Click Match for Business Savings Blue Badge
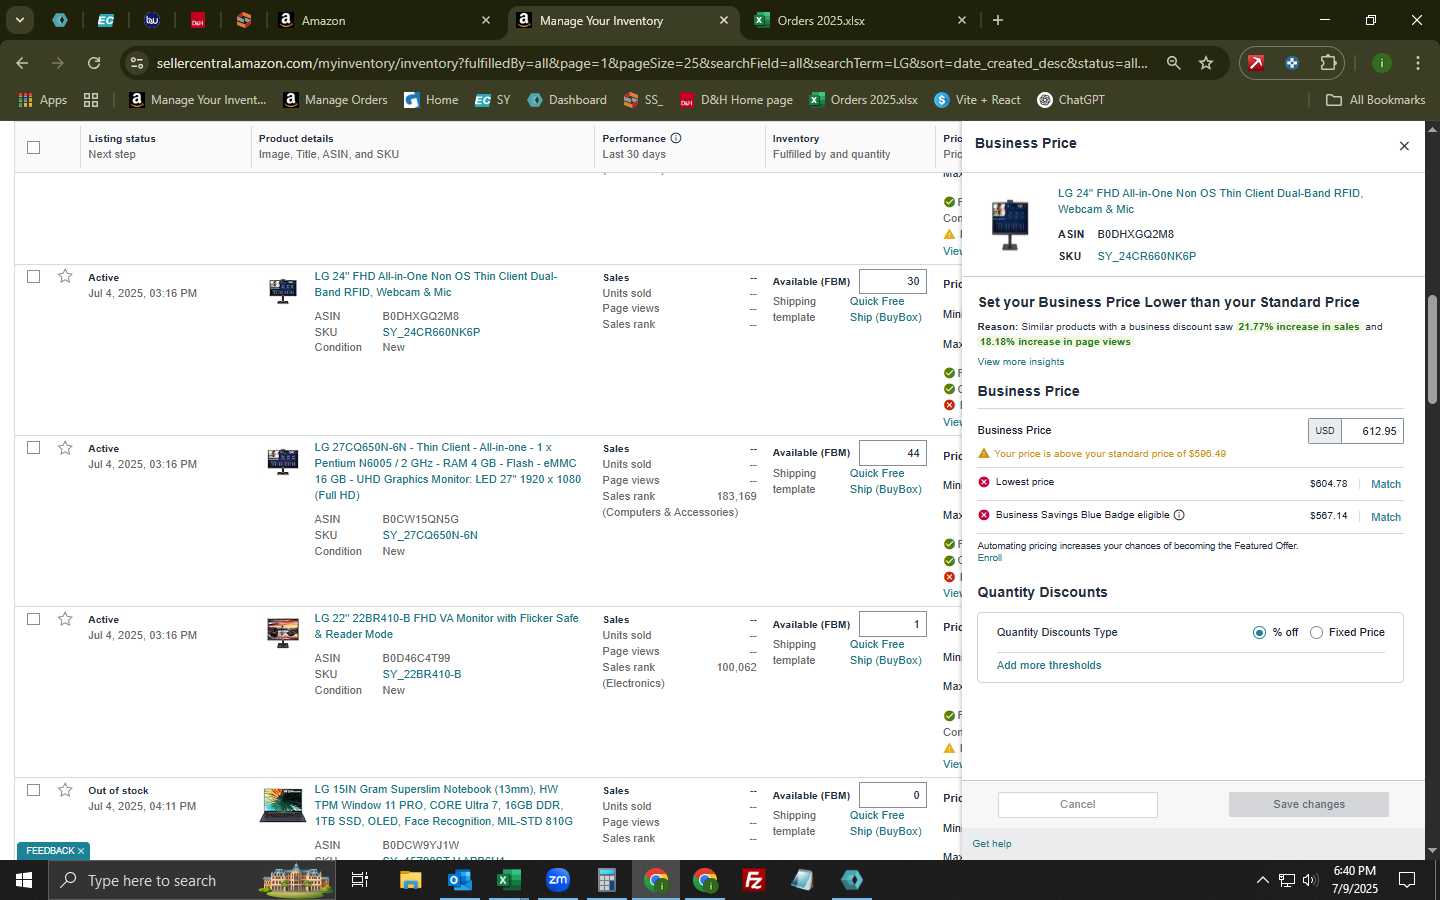This screenshot has height=900, width=1440. coord(1385,517)
